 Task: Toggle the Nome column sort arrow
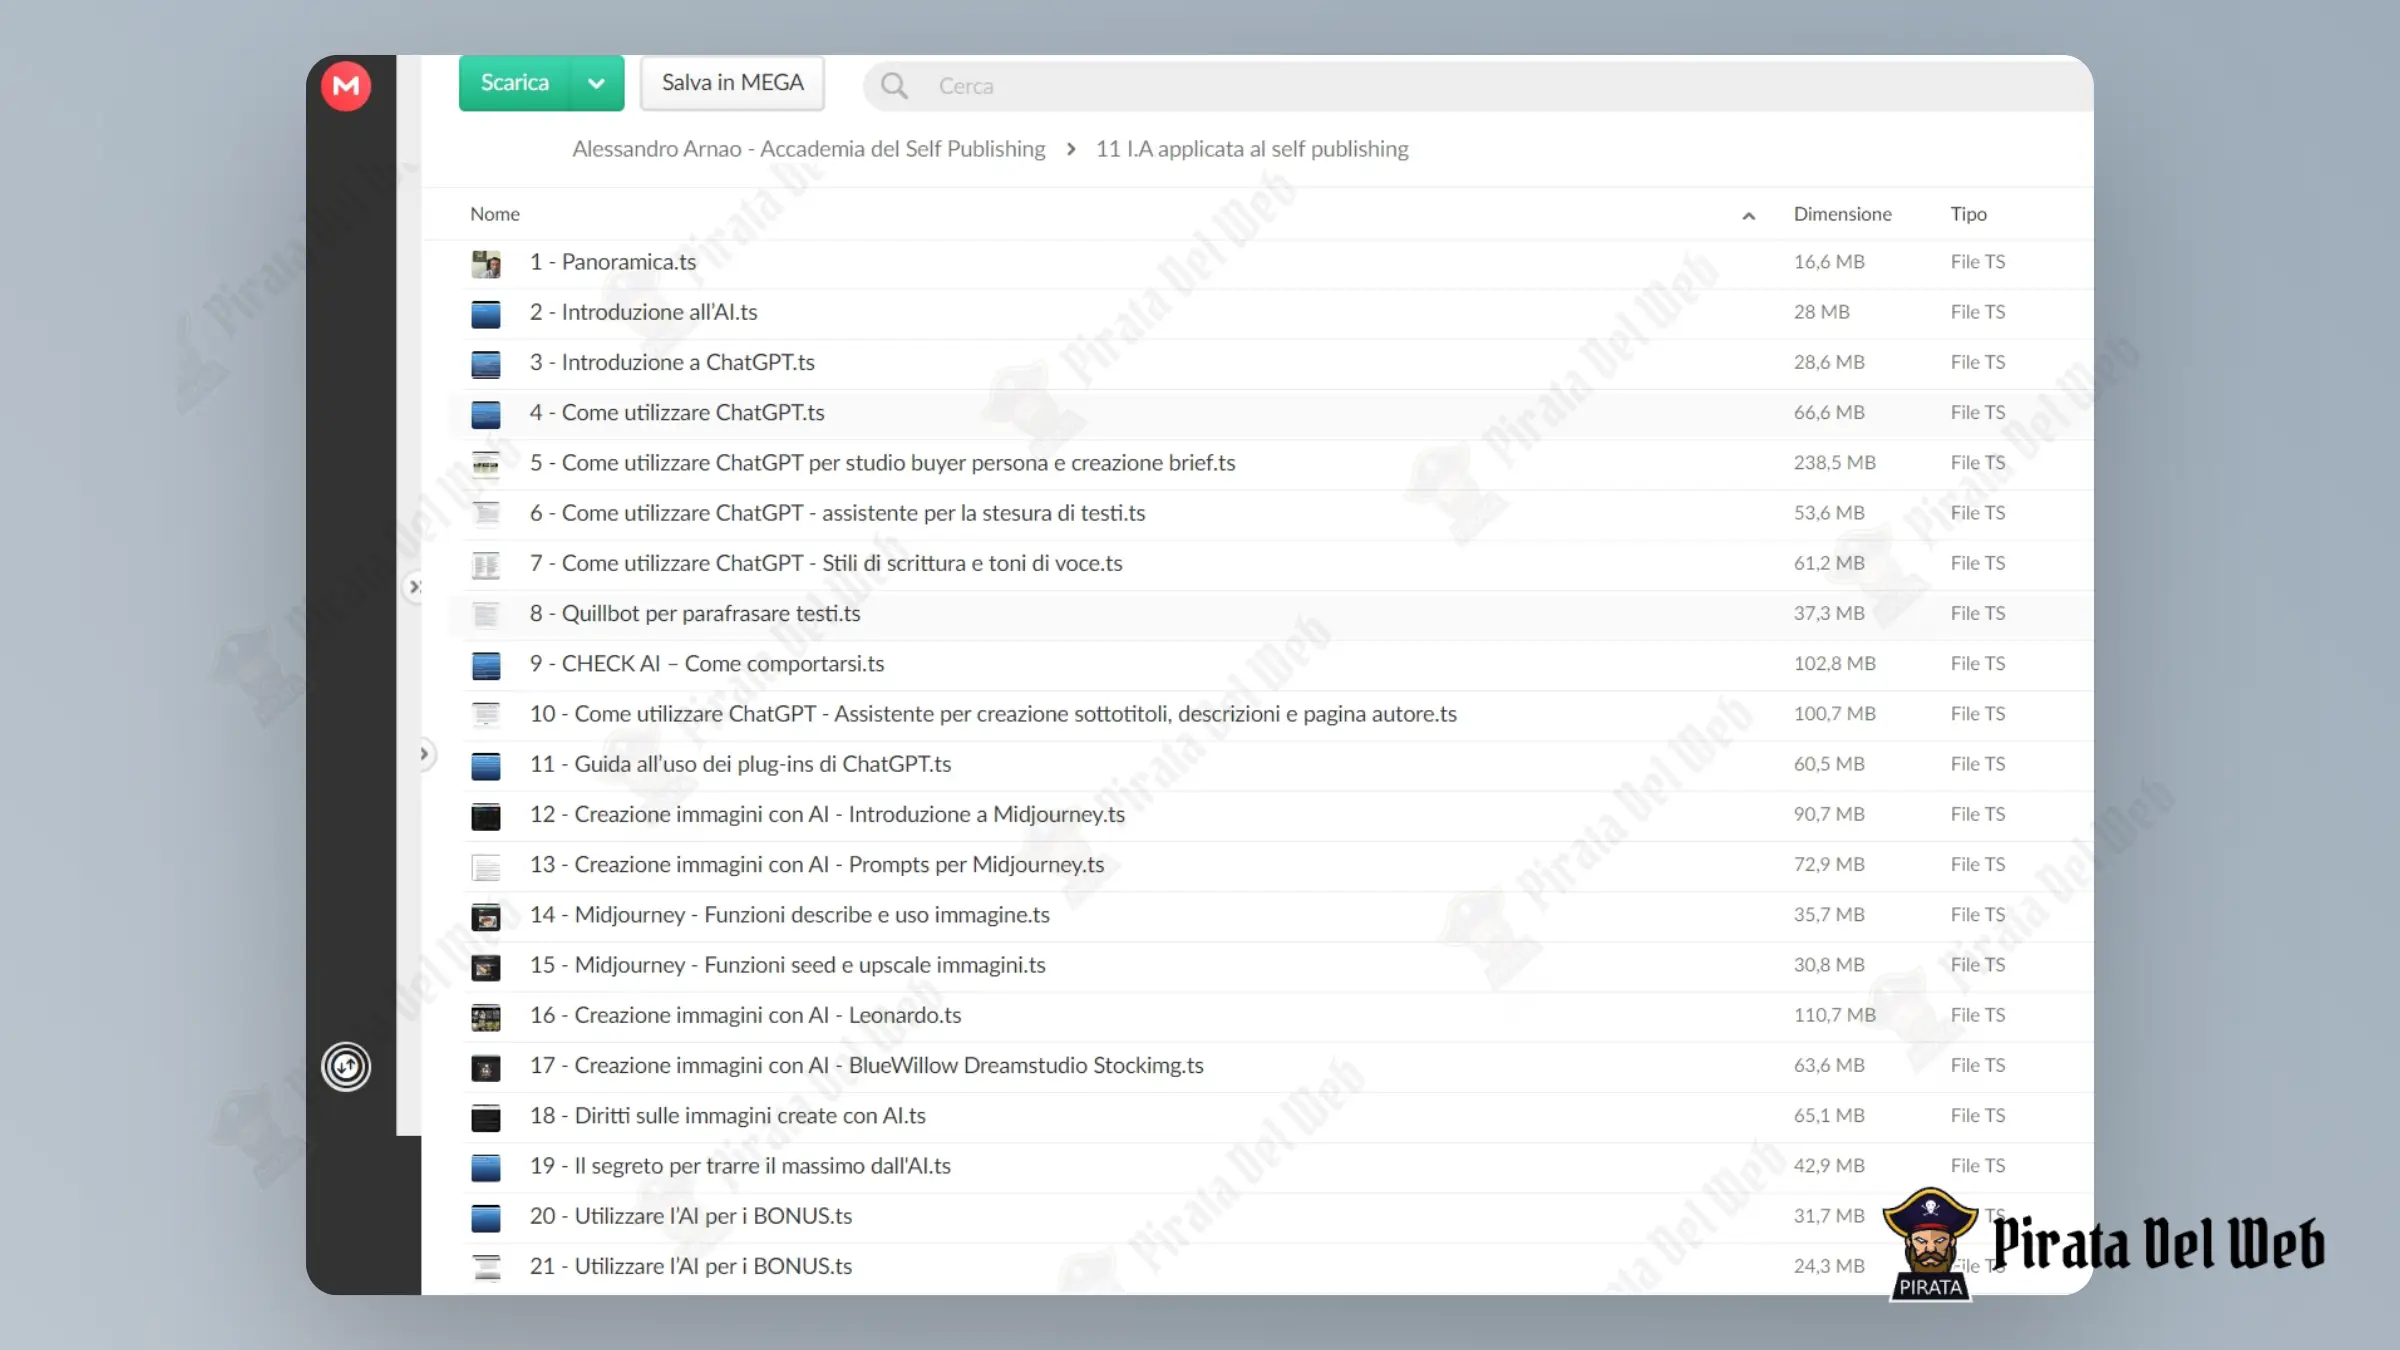click(x=1748, y=216)
